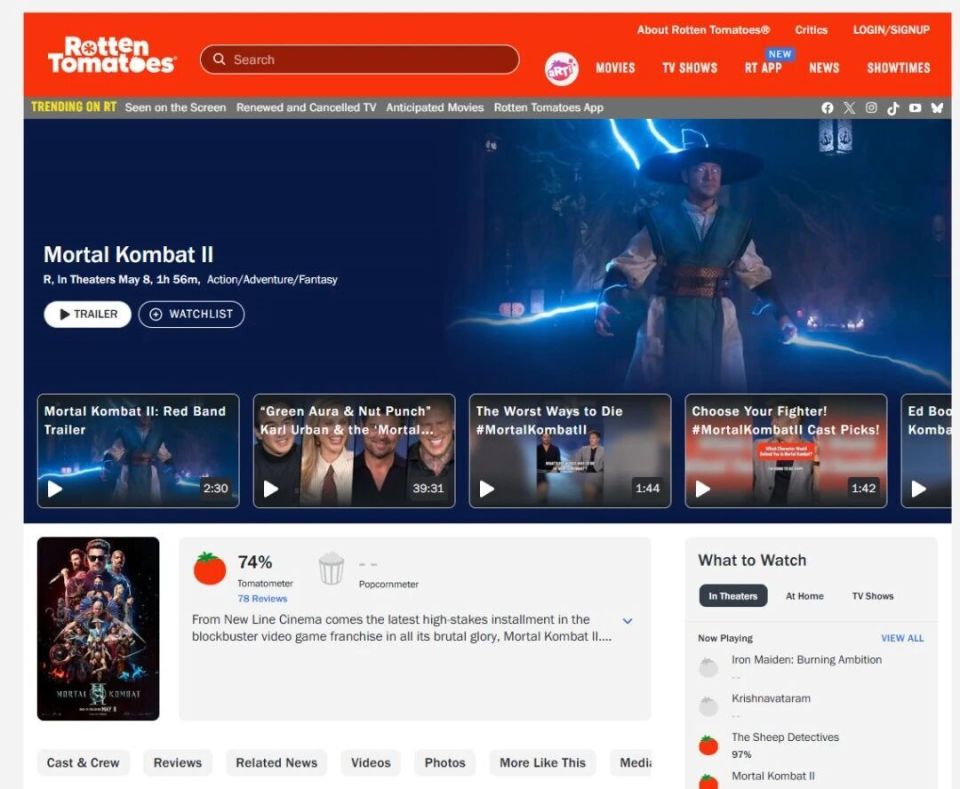Open the TV Shows menu
The height and width of the screenshot is (789, 960).
point(689,68)
